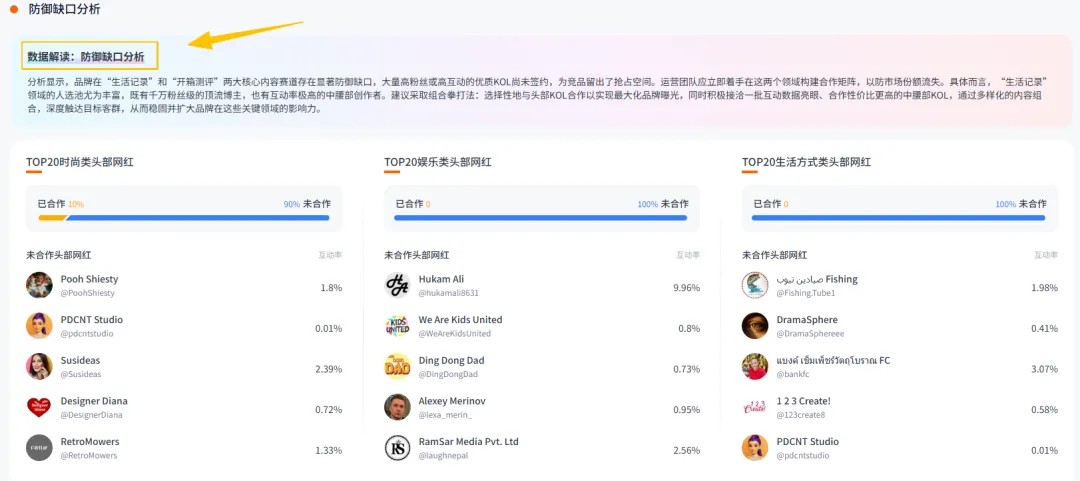The height and width of the screenshot is (481, 1080).
Task: Click the 90% 未合作 label
Action: (x=307, y=204)
